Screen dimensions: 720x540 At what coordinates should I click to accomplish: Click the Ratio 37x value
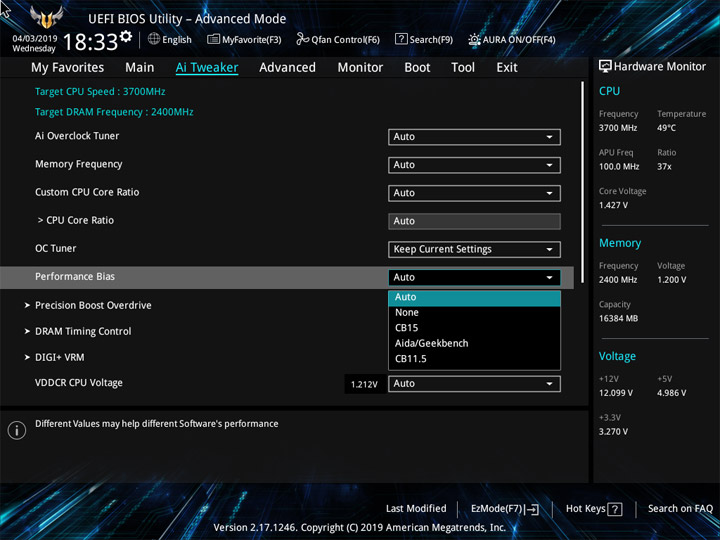coord(664,167)
